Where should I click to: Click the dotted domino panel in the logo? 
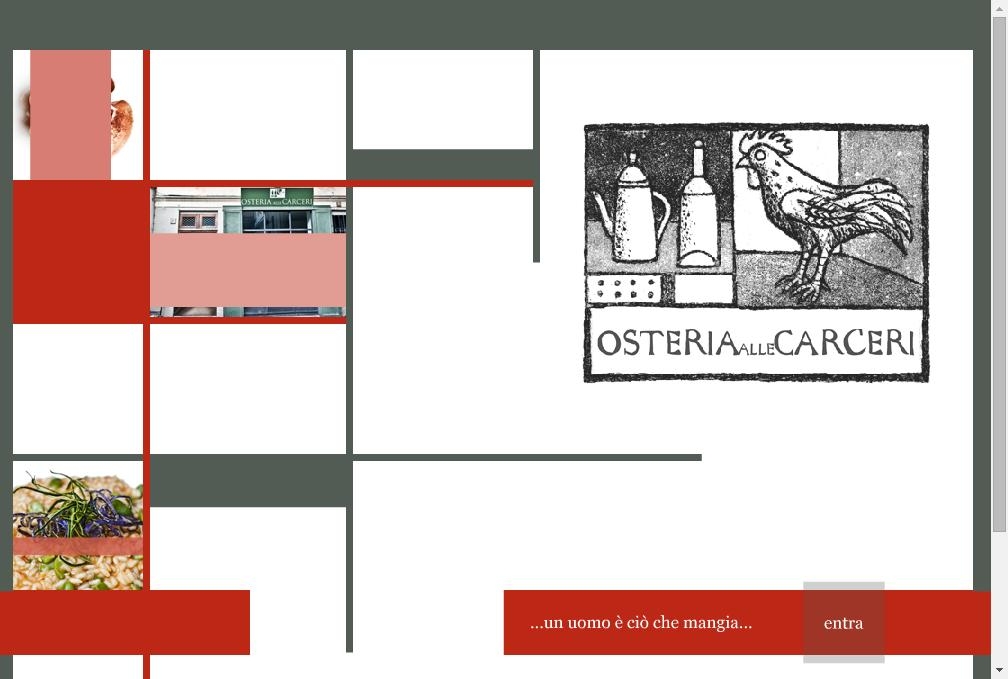point(626,289)
